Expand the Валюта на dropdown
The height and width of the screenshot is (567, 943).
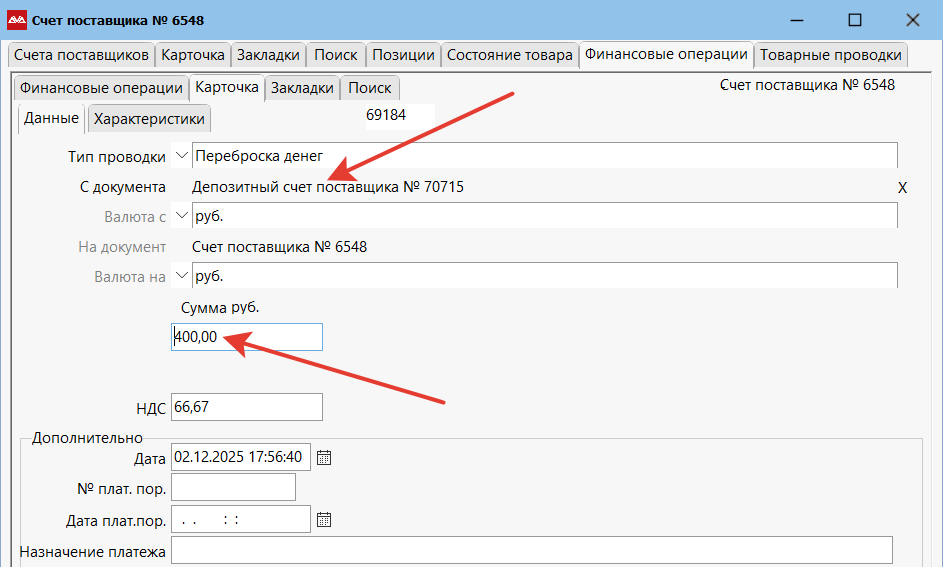(x=181, y=276)
